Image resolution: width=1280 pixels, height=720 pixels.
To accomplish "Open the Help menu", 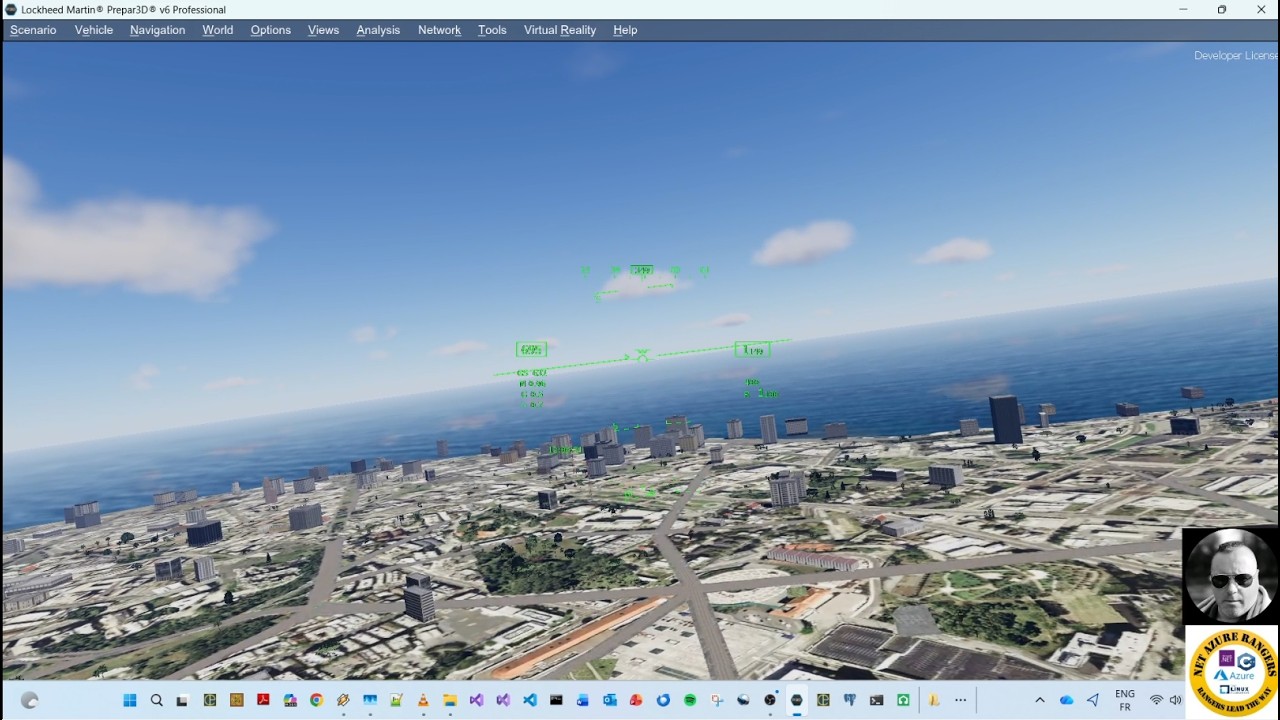I will [x=625, y=30].
